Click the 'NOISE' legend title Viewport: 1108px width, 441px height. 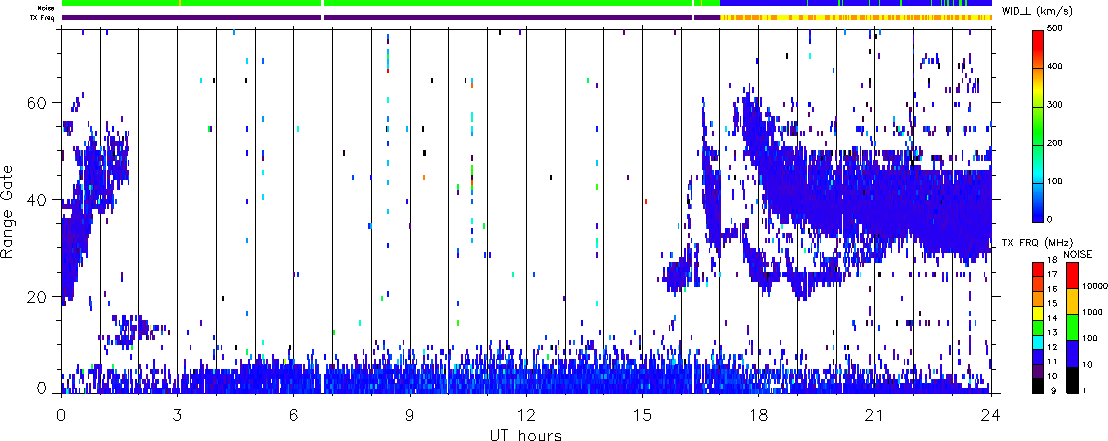[1077, 254]
